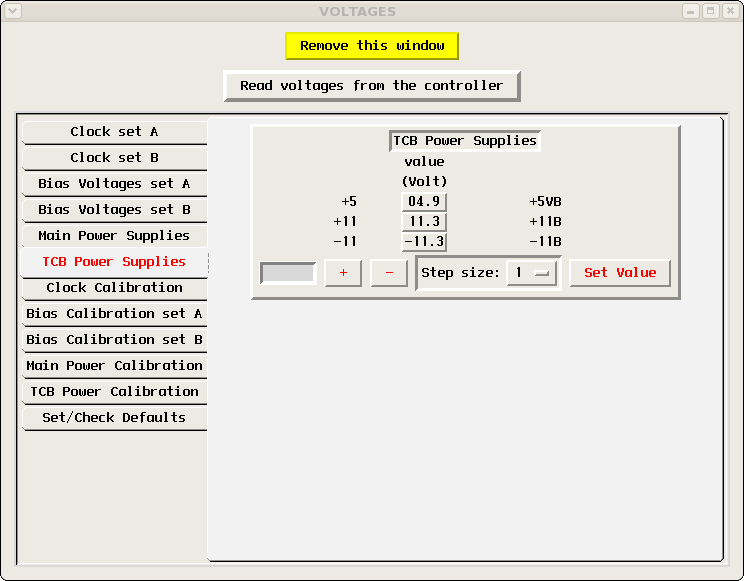Increase value with the red plus button
This screenshot has height=581, width=744.
click(x=343, y=273)
